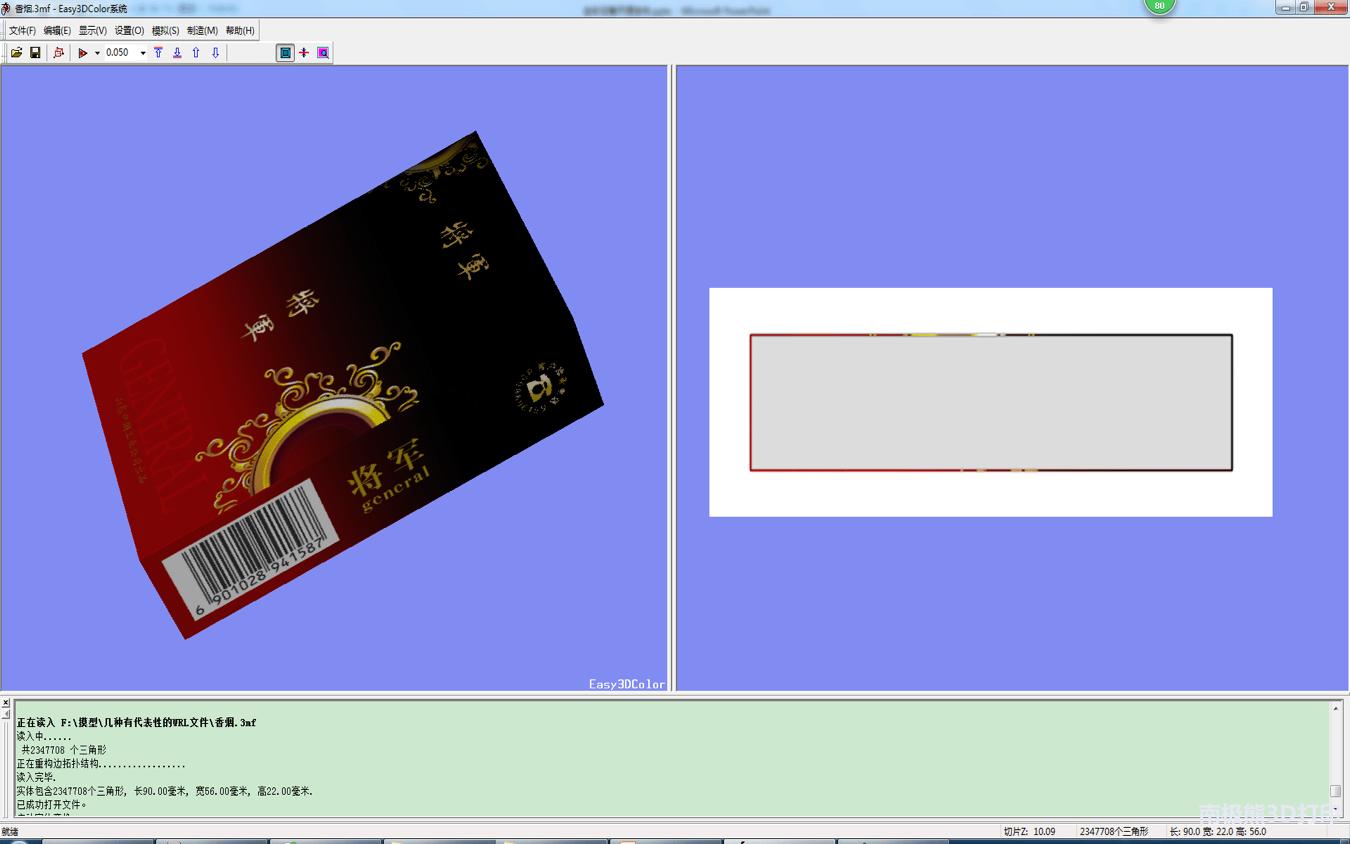Step slice up one layer

coord(195,53)
